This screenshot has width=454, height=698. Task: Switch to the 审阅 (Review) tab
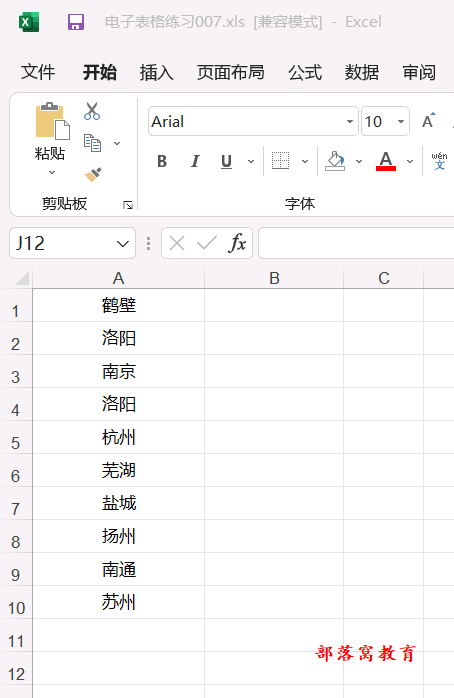coord(419,72)
